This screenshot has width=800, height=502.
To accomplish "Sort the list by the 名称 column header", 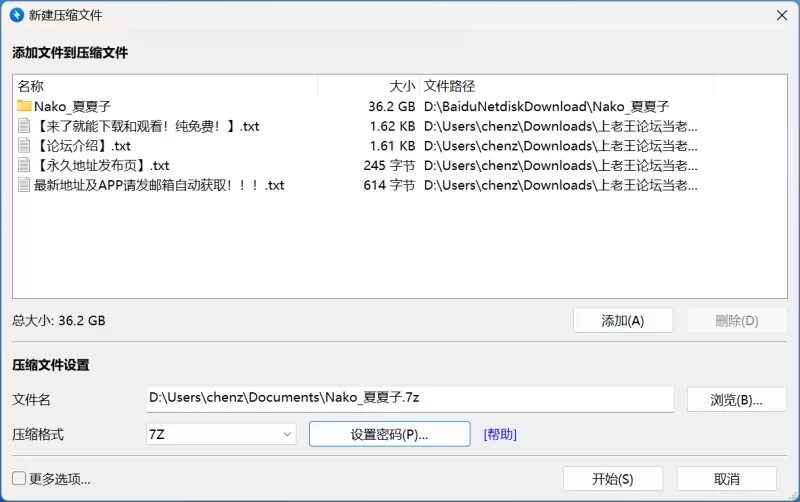I will coord(165,86).
